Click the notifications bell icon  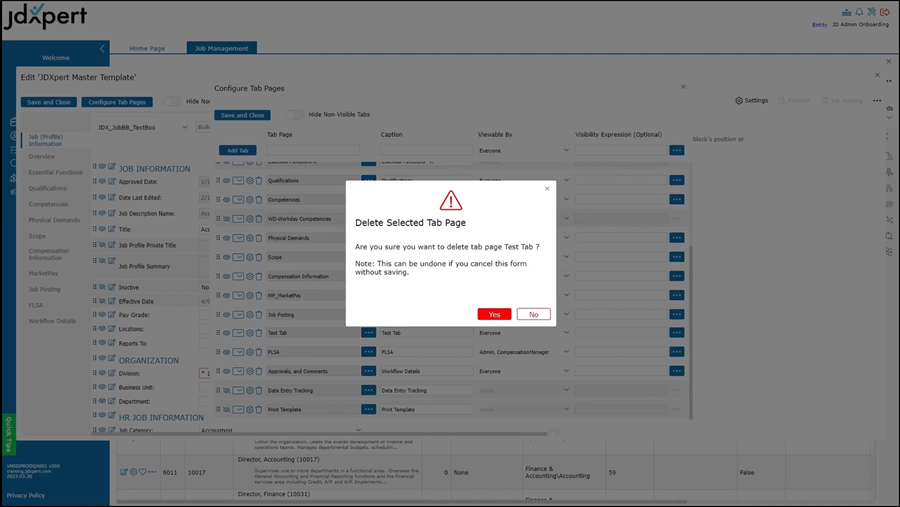pyautogui.click(x=859, y=12)
